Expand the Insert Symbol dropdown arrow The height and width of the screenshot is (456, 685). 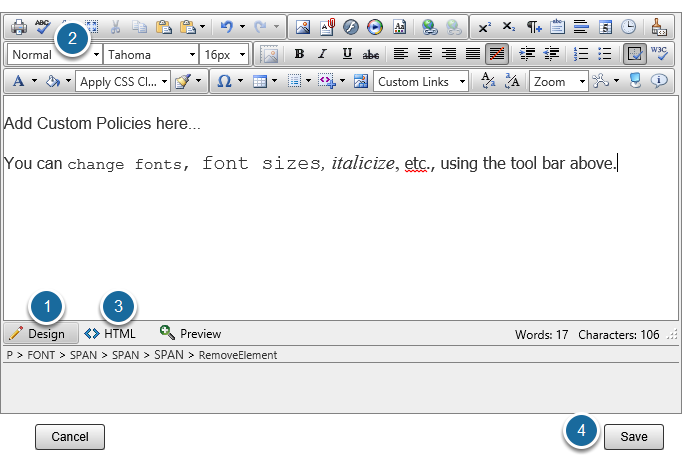240,81
